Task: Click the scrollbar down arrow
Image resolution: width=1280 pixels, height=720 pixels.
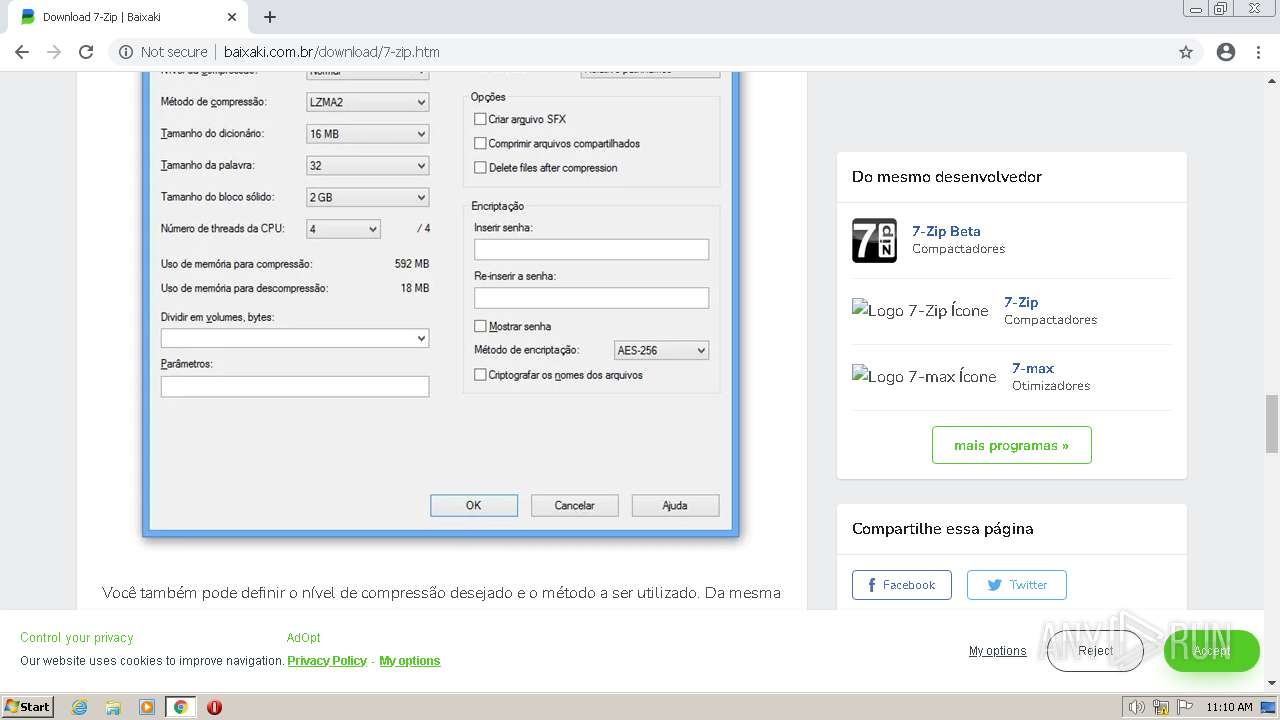Action: (1272, 683)
